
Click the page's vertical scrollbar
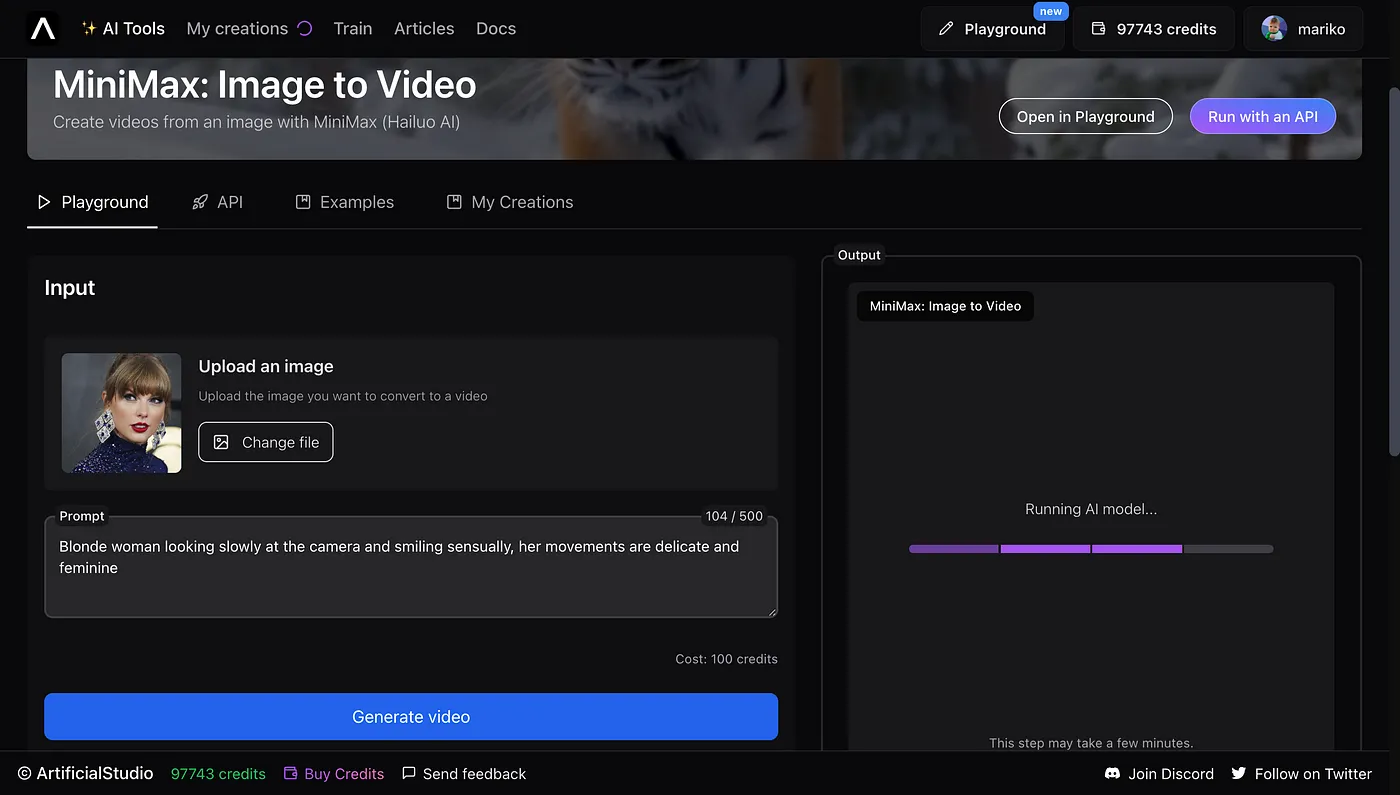pos(1393,271)
